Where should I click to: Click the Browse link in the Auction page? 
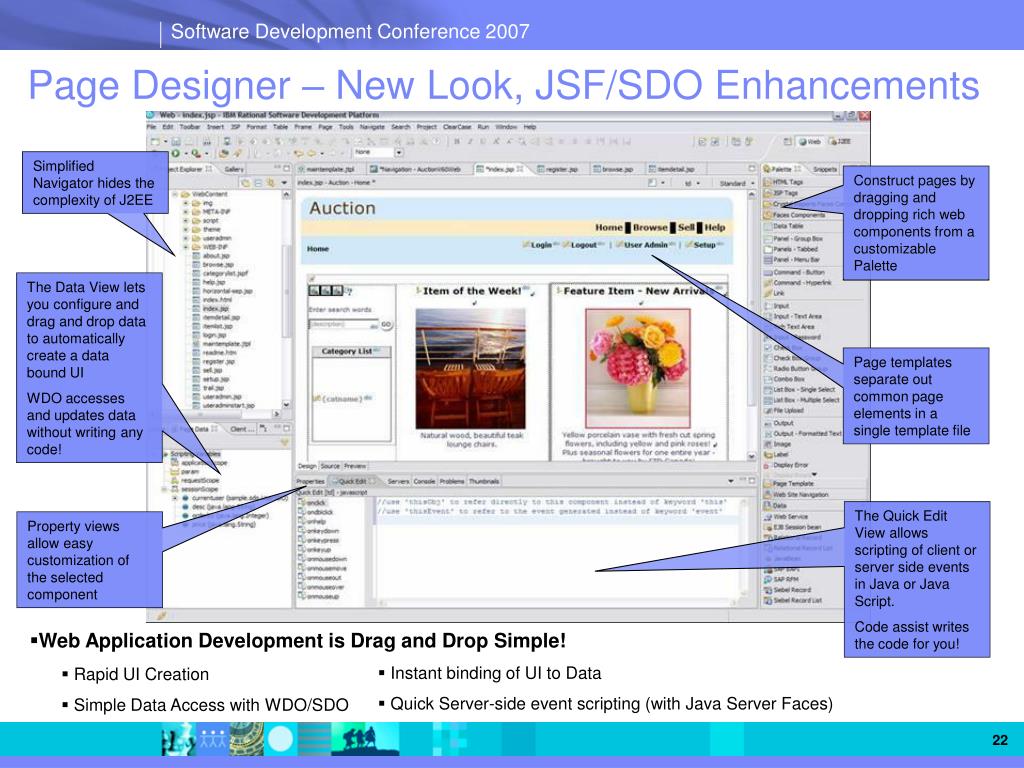650,227
